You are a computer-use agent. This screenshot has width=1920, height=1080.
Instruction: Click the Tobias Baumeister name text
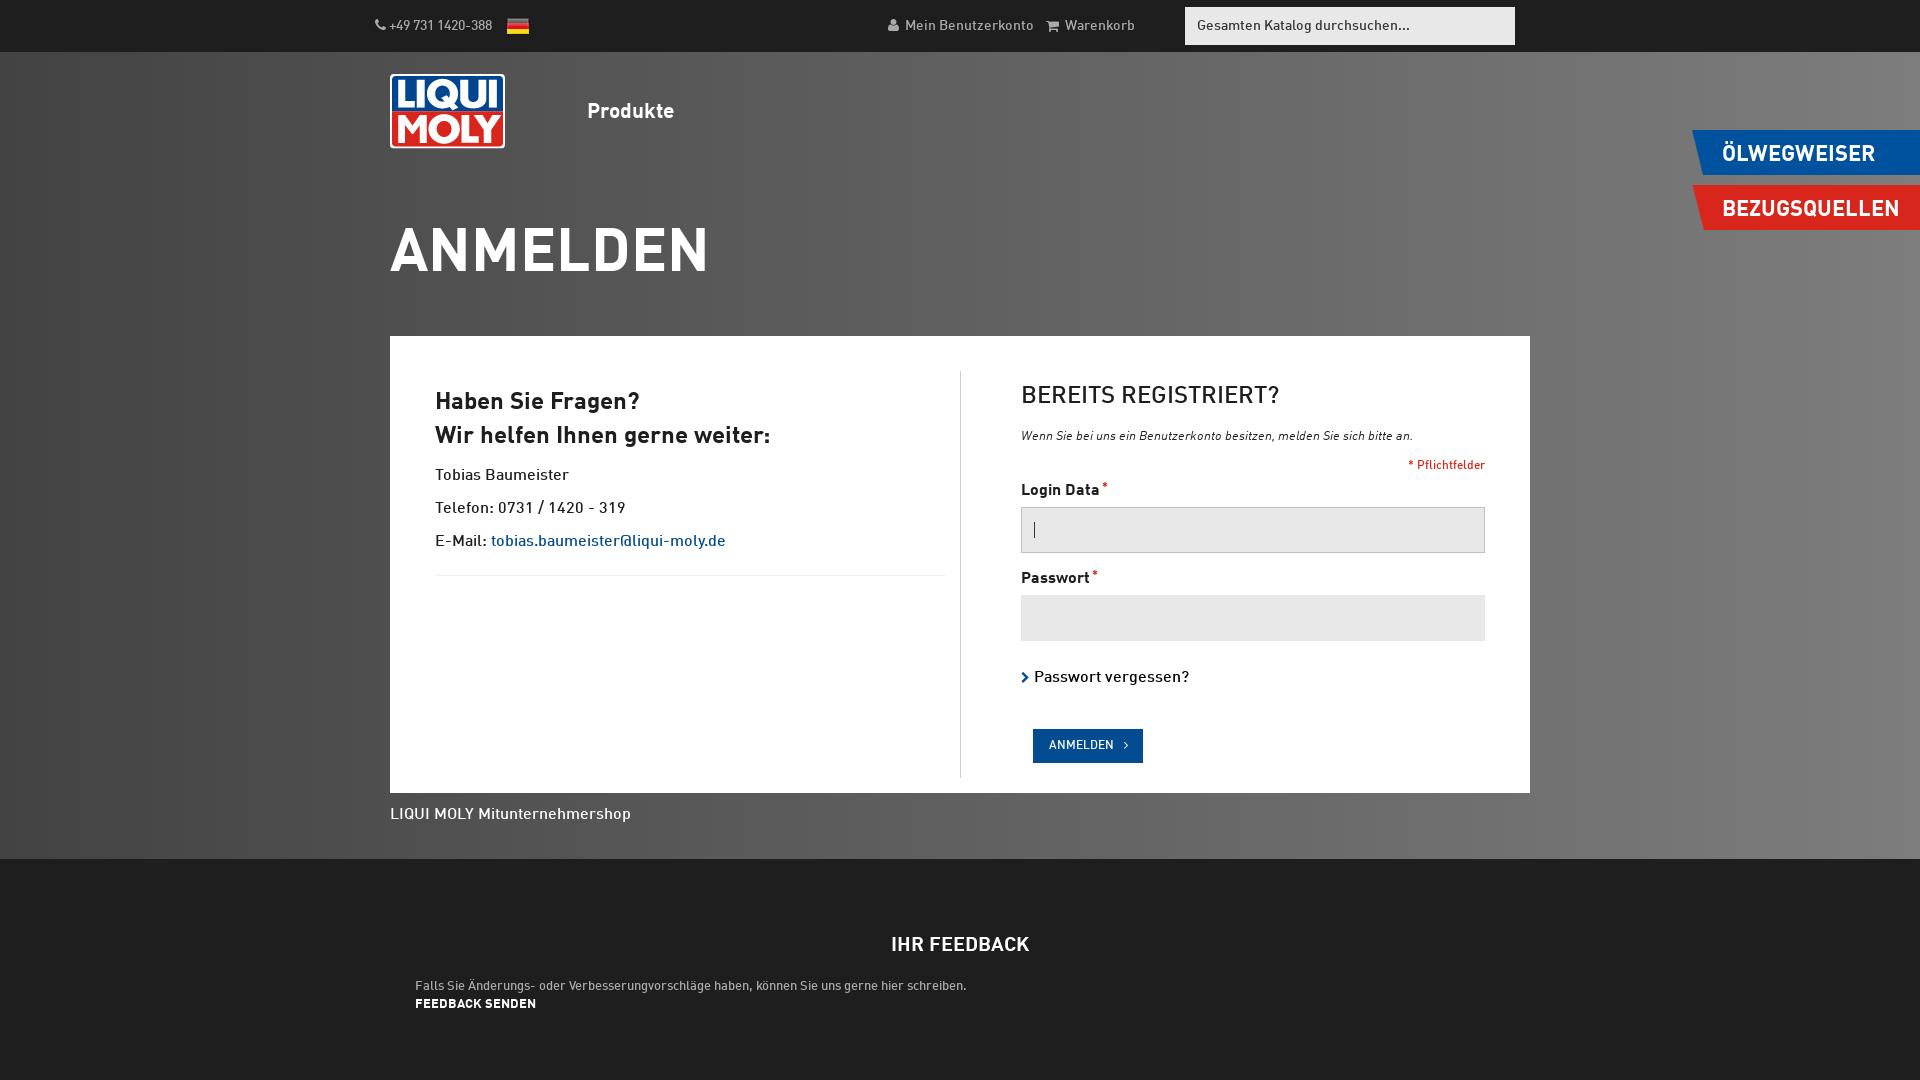502,476
